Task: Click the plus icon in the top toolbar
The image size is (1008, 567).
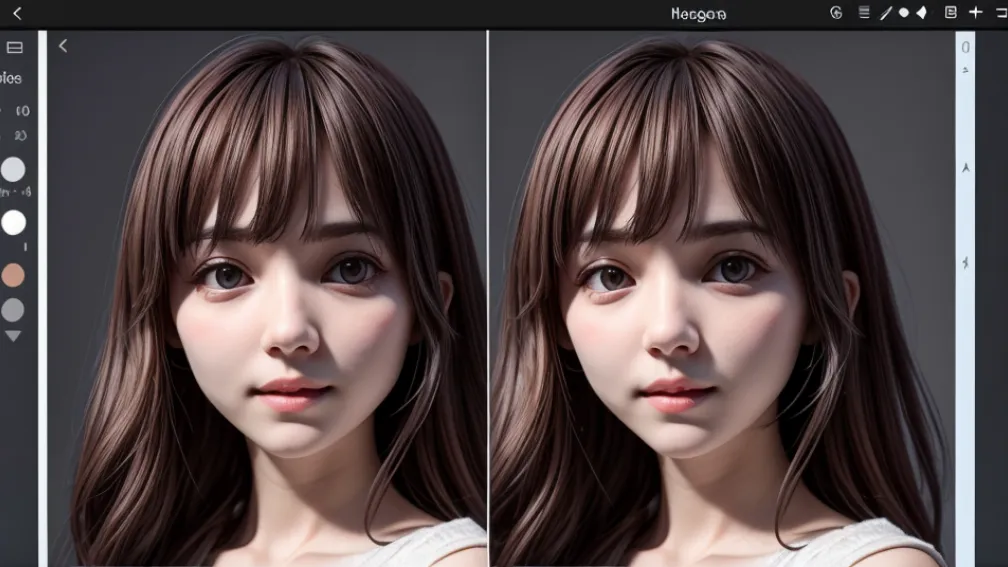Action: click(976, 13)
